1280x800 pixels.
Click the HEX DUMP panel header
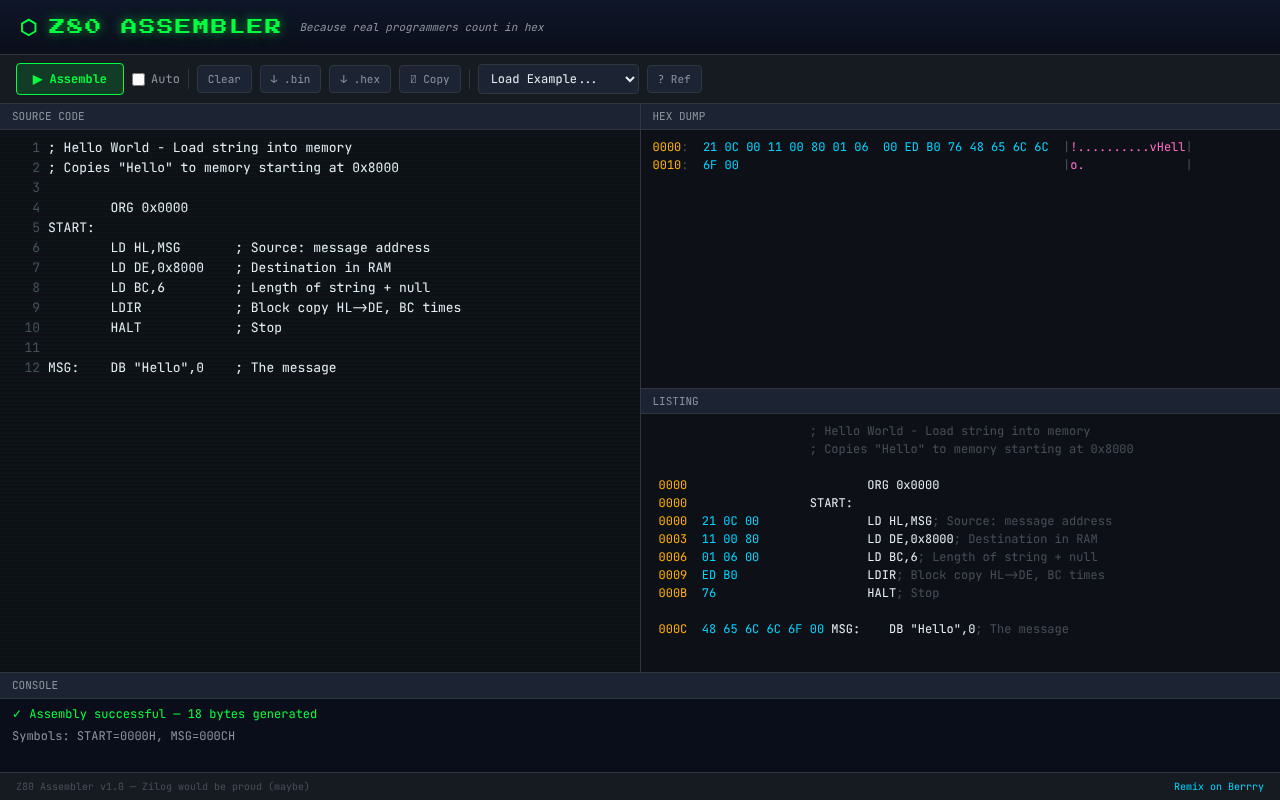(960, 117)
